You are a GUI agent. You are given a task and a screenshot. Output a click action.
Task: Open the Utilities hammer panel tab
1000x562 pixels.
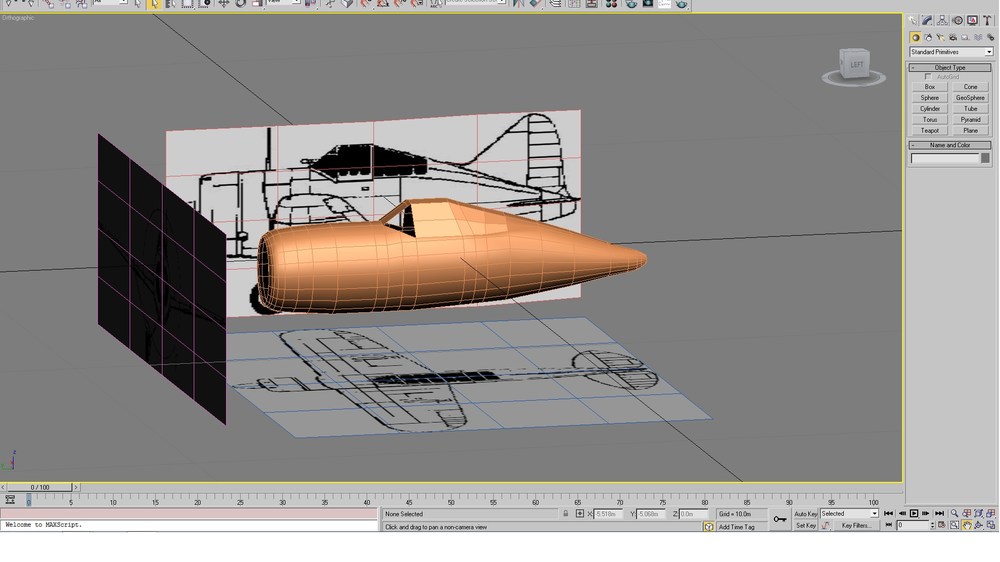click(987, 20)
